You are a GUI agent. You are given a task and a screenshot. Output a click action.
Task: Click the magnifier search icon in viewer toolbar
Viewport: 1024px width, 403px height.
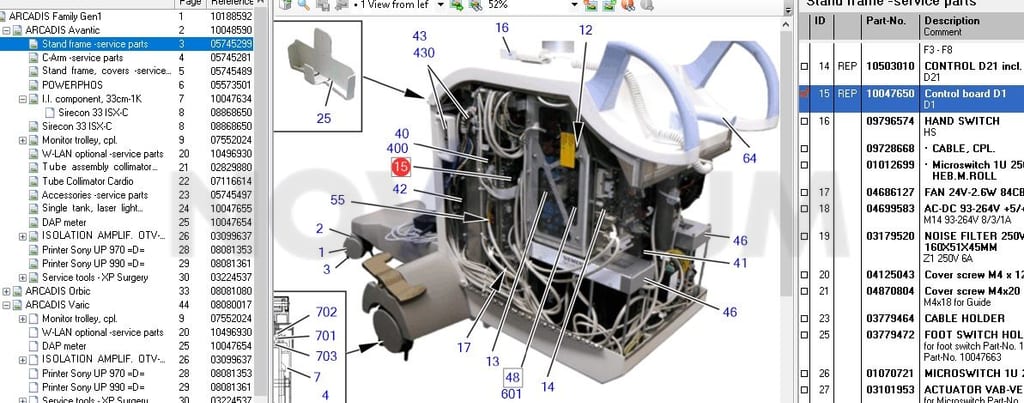pyautogui.click(x=304, y=5)
